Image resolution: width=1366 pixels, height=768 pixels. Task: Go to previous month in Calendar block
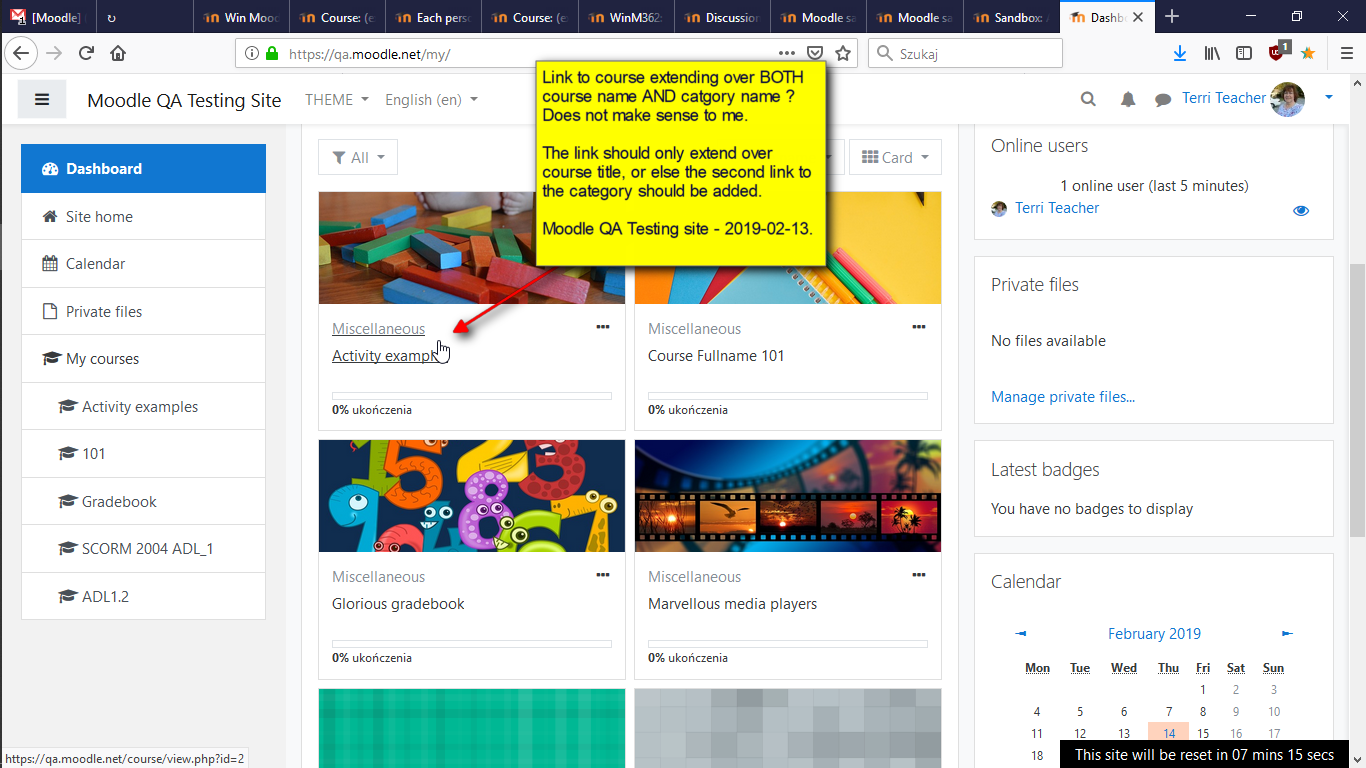1021,633
